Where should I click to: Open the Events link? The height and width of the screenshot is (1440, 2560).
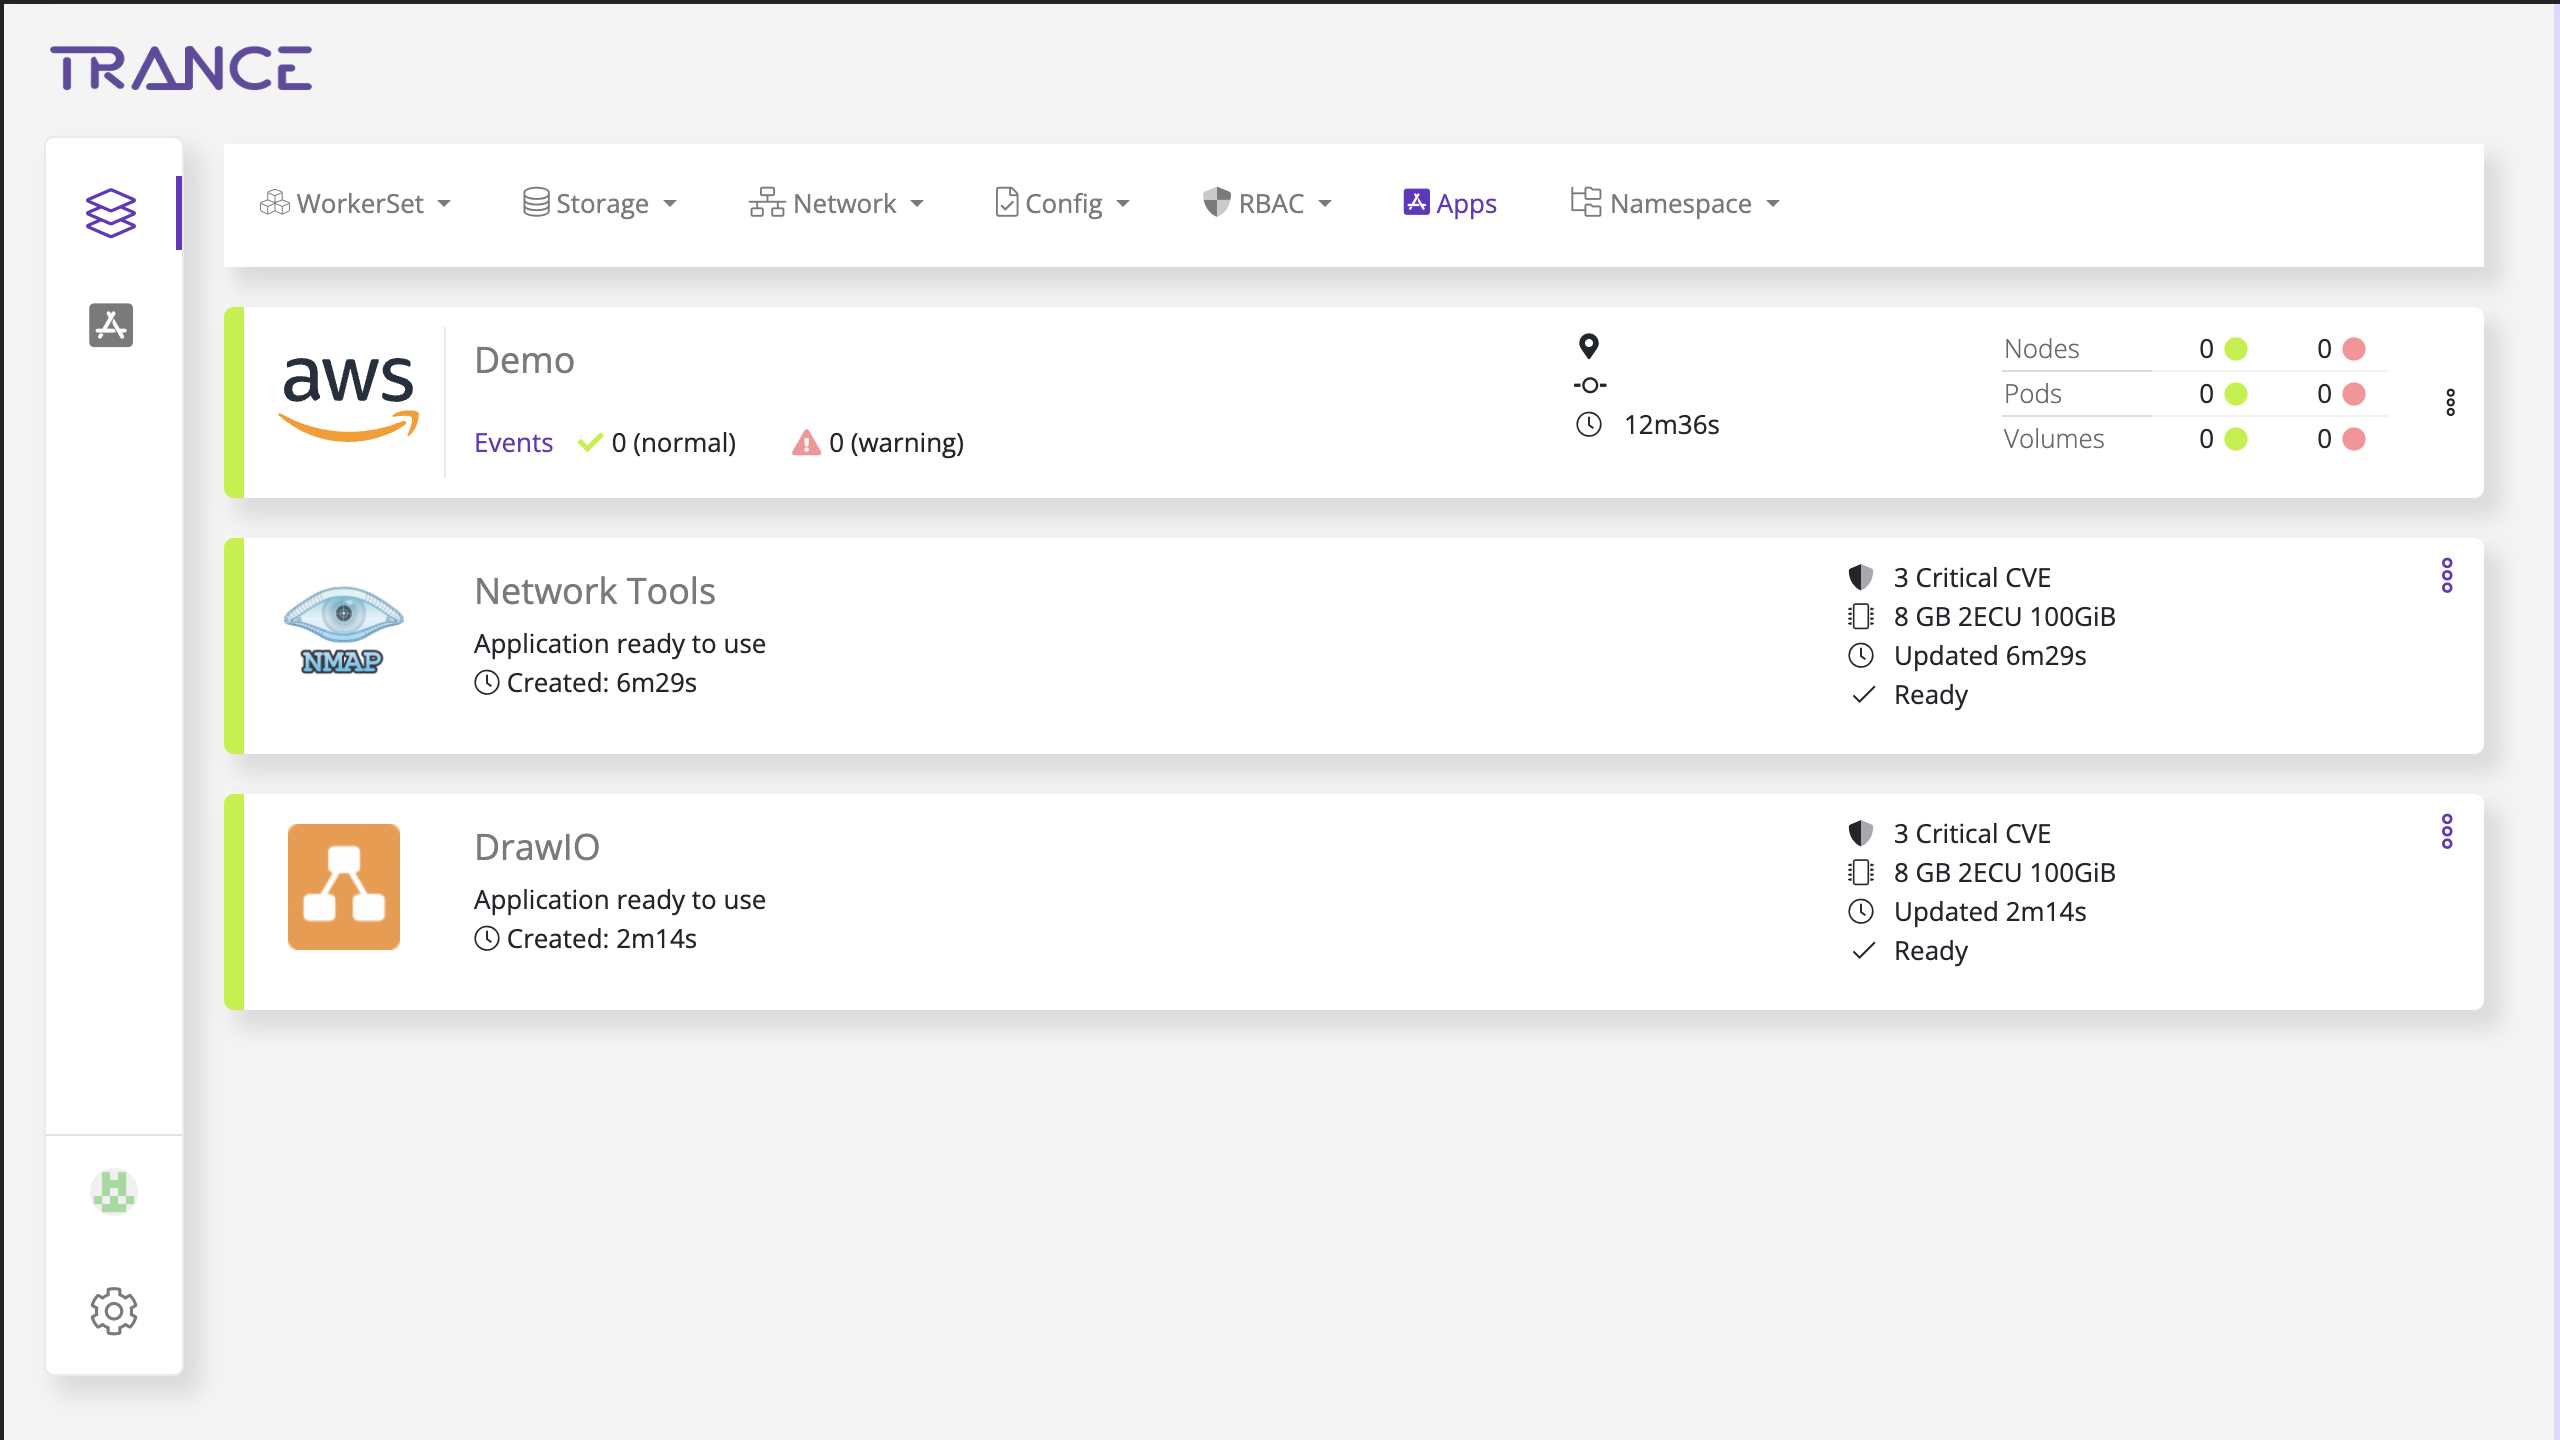coord(513,442)
